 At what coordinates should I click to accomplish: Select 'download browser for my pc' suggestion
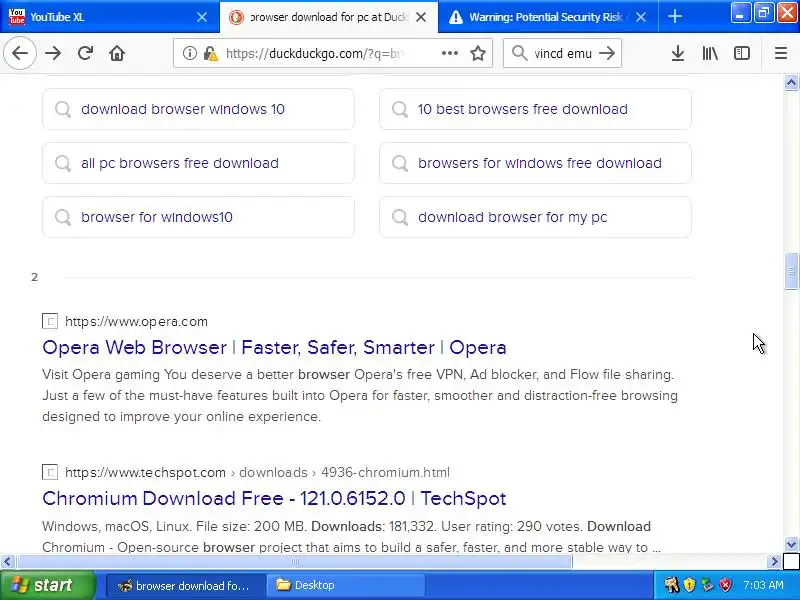(535, 217)
